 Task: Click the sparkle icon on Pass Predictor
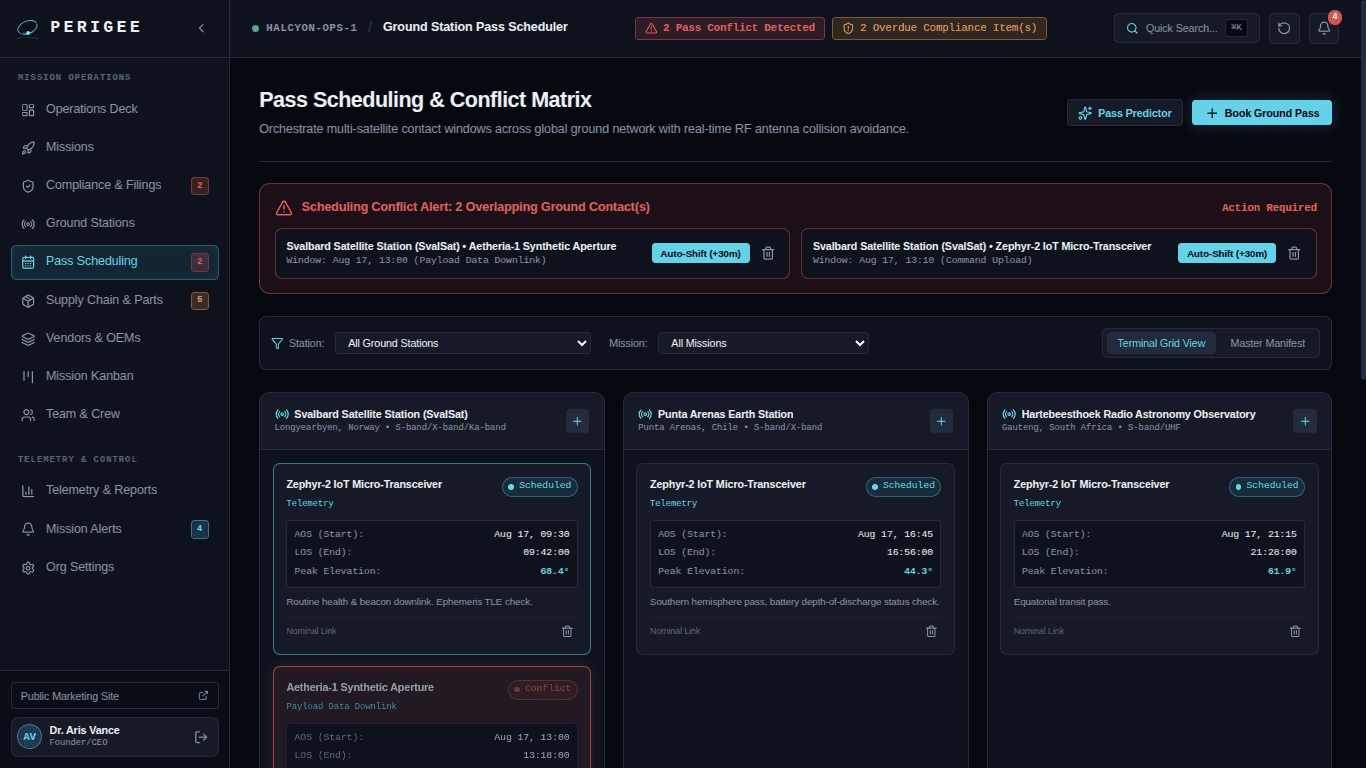tap(1085, 113)
